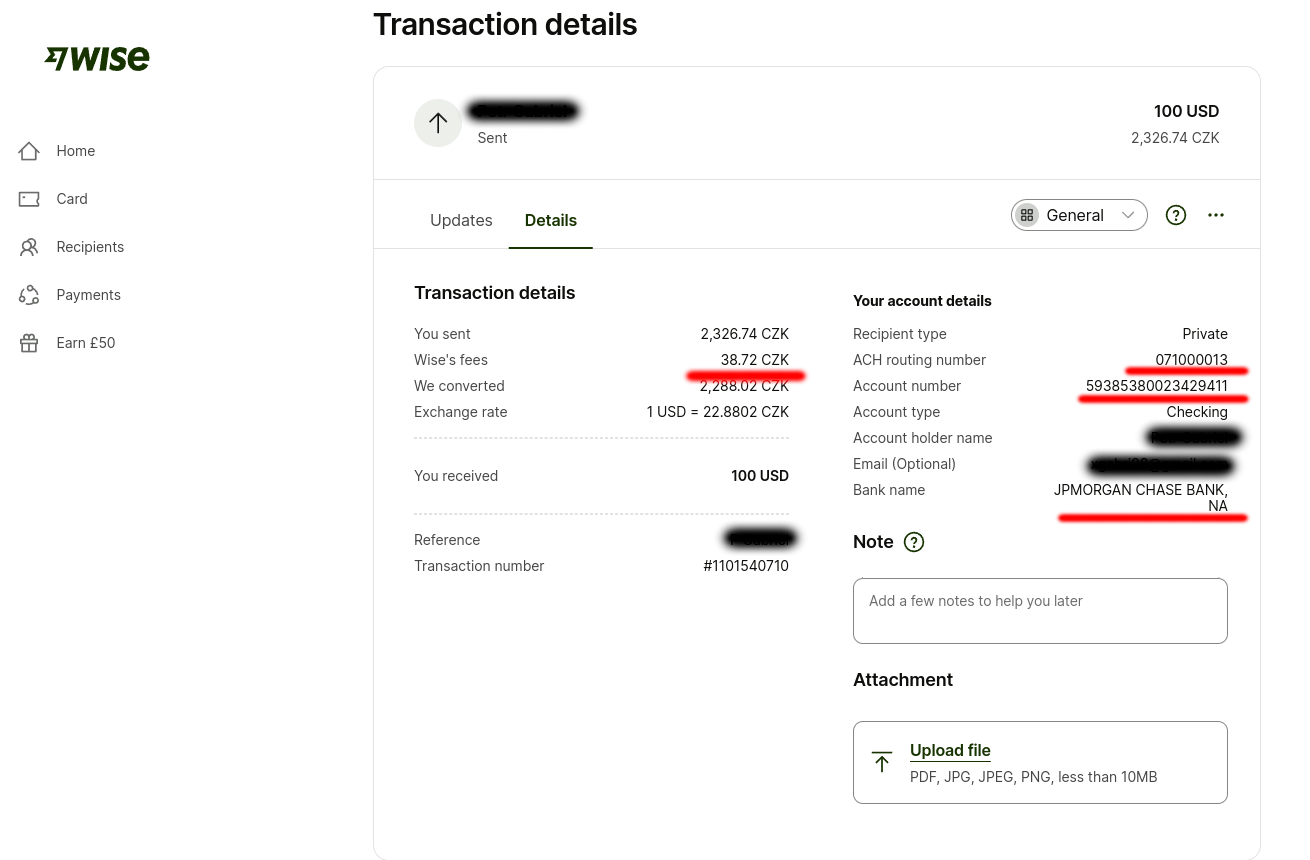Image resolution: width=1310 pixels, height=860 pixels.
Task: Click the notes text field
Action: tap(1040, 611)
